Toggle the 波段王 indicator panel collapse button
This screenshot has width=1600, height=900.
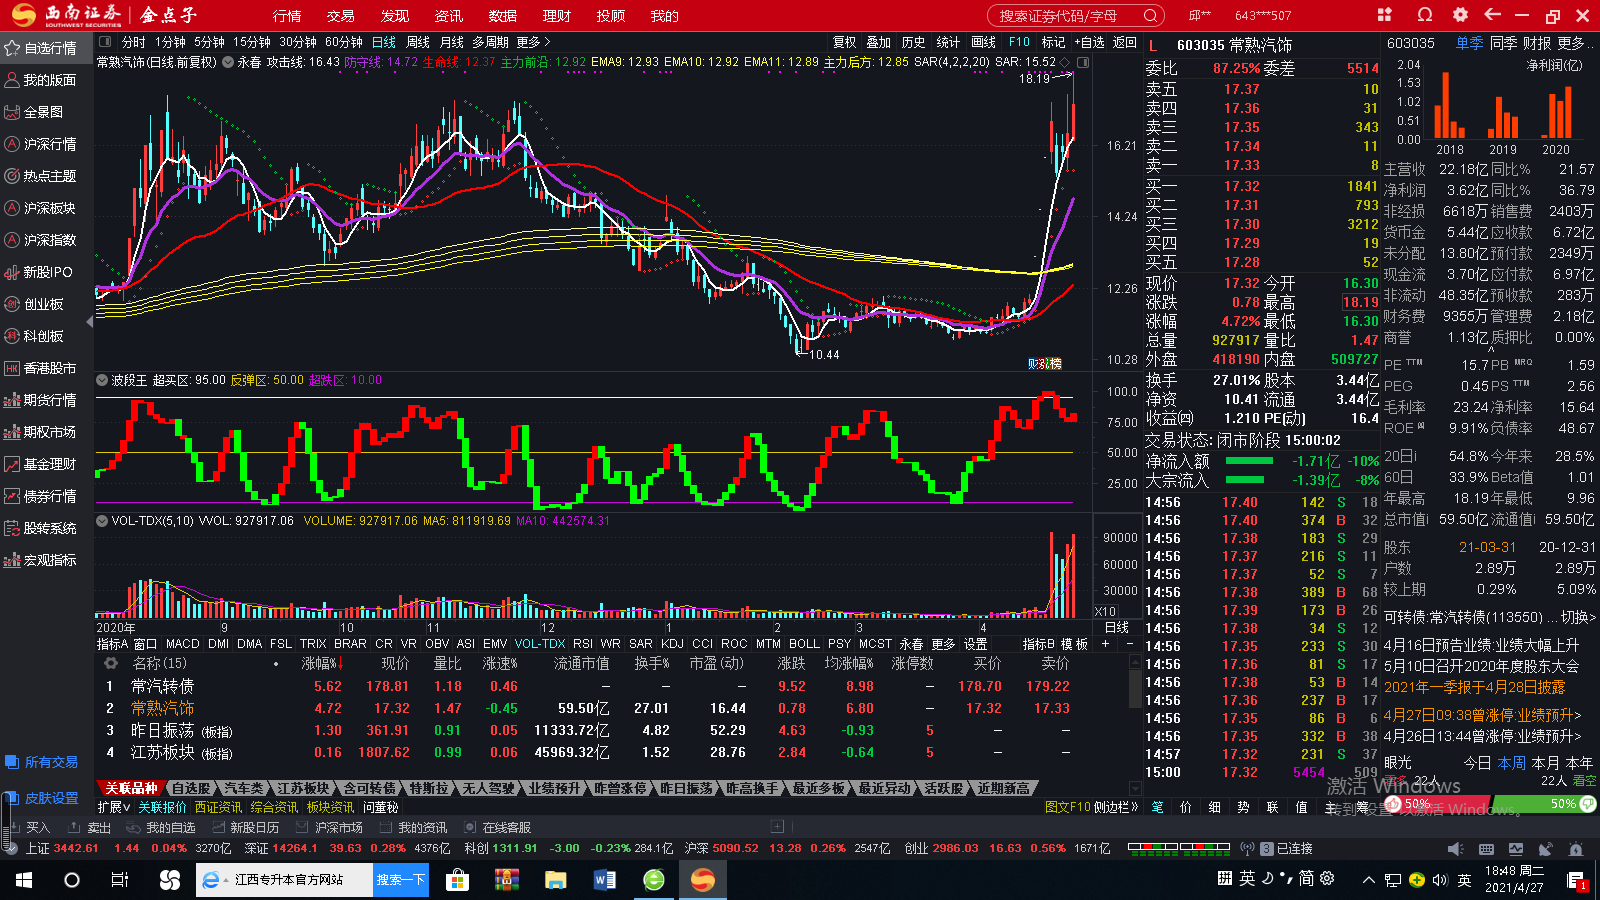pos(101,380)
